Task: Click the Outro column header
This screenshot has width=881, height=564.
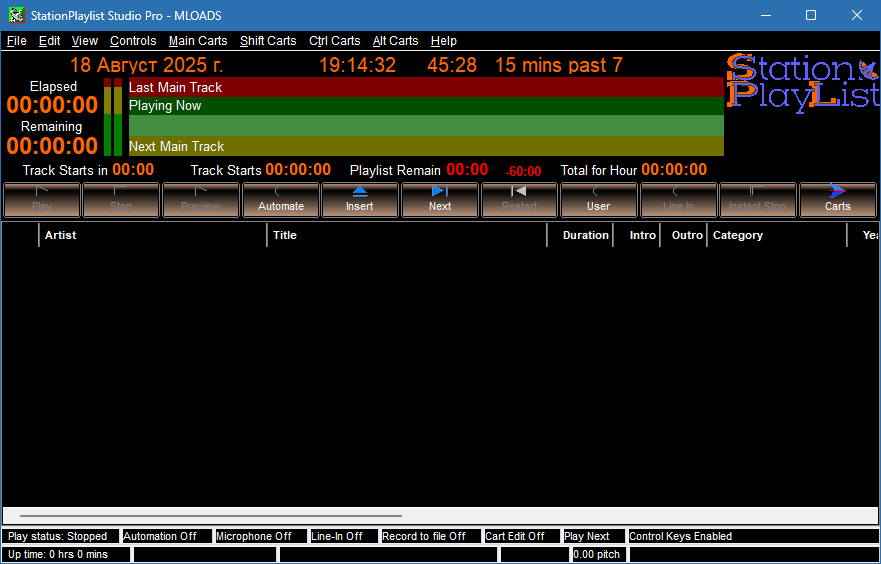Action: point(684,235)
